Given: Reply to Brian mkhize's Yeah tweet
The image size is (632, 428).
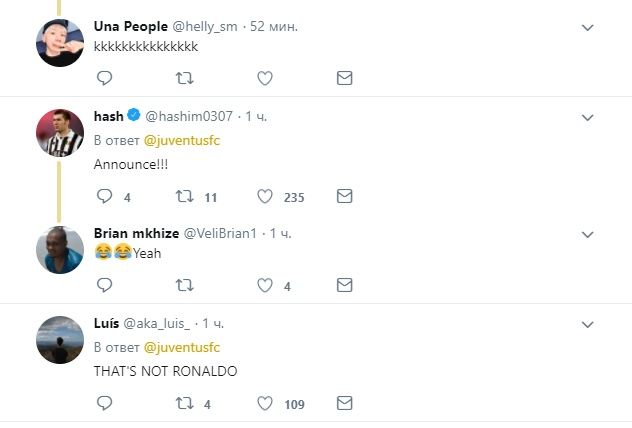Looking at the screenshot, I should (104, 285).
